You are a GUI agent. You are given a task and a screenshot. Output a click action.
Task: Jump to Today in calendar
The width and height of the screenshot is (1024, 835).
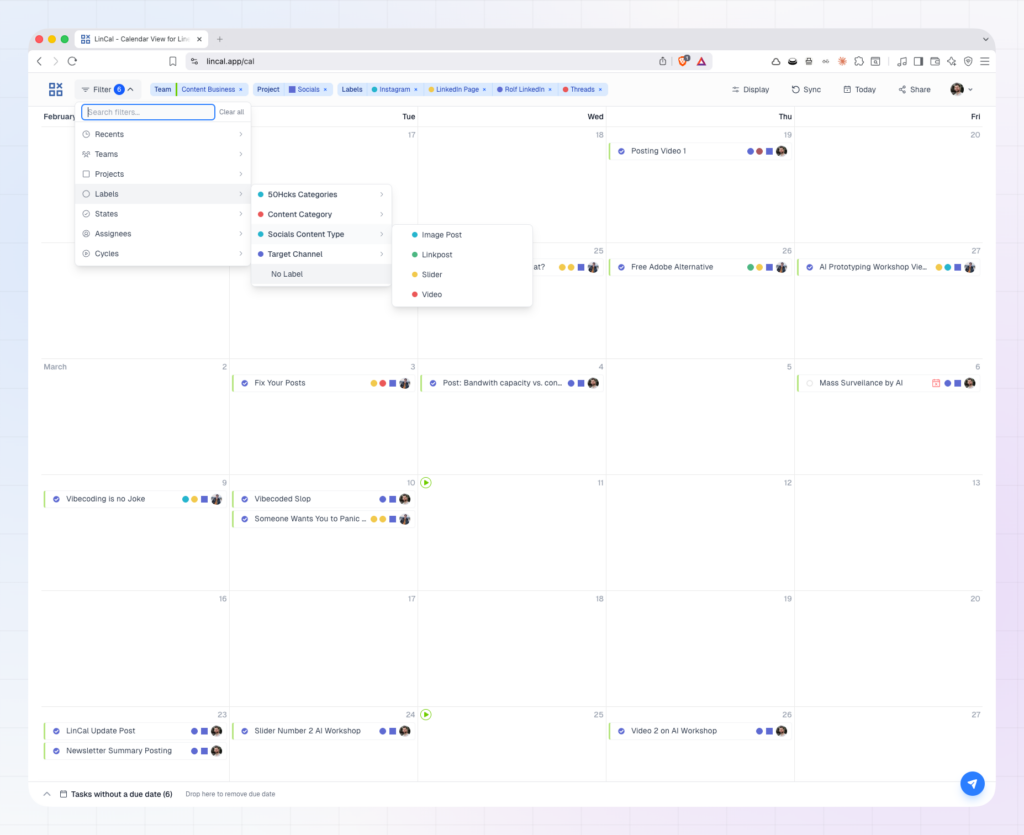click(859, 90)
